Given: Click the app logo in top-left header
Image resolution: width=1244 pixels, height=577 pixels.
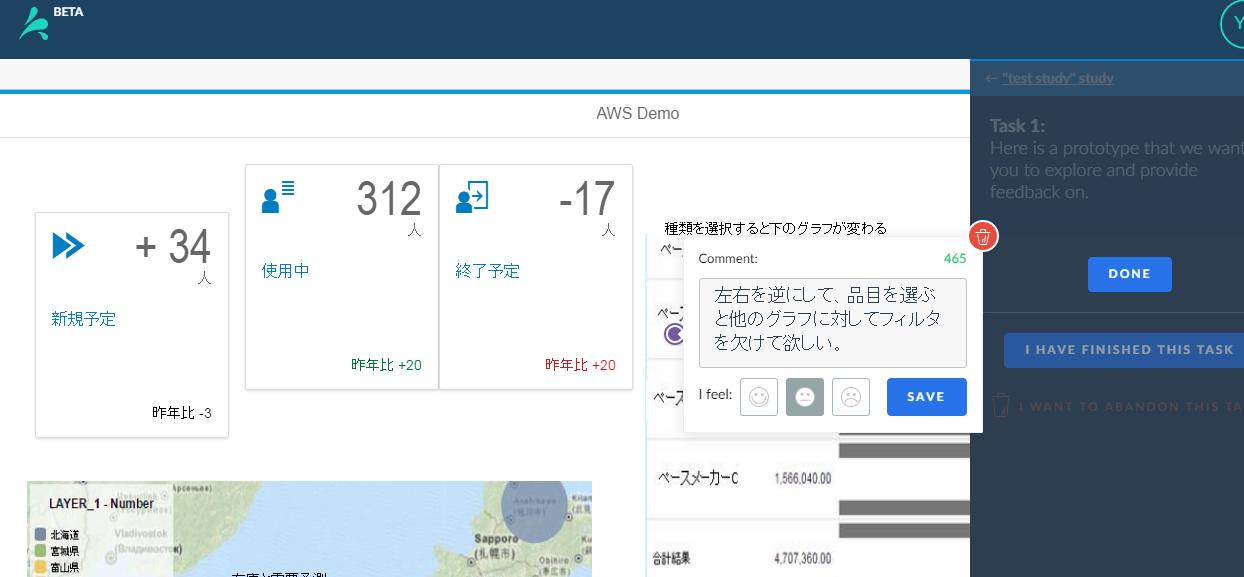Looking at the screenshot, I should 34,23.
